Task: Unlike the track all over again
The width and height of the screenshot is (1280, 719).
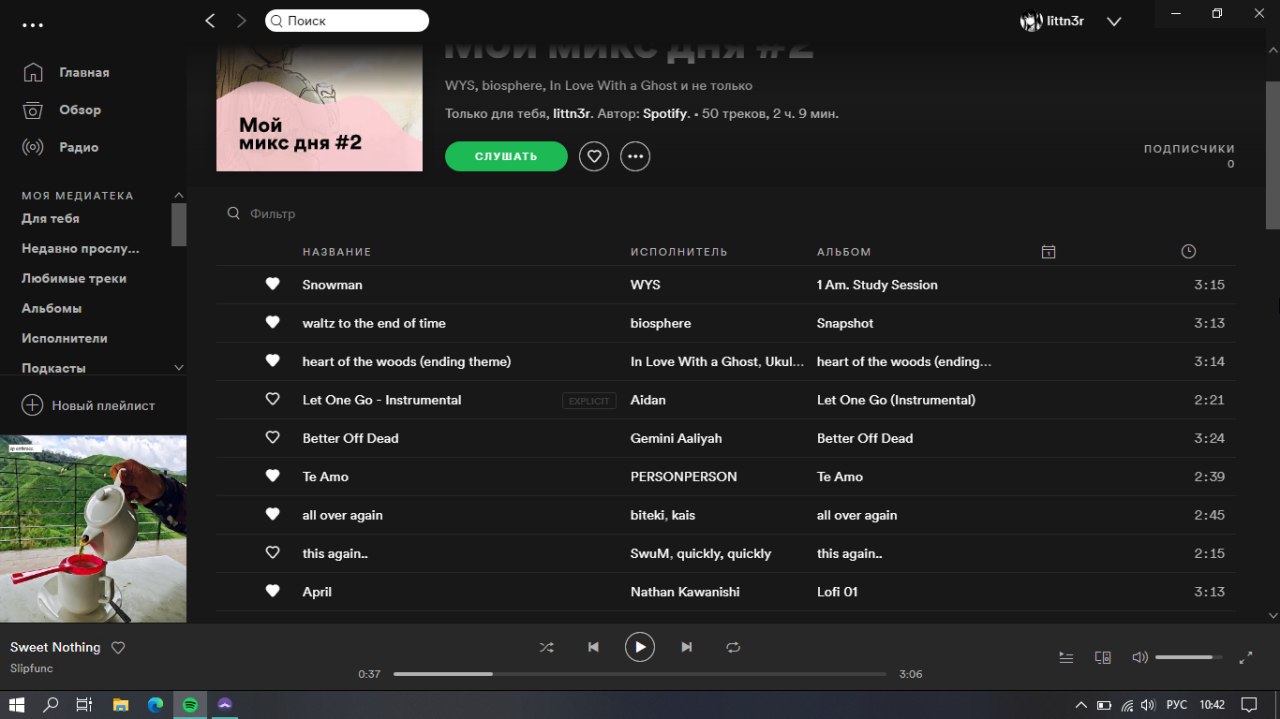Action: pos(272,514)
